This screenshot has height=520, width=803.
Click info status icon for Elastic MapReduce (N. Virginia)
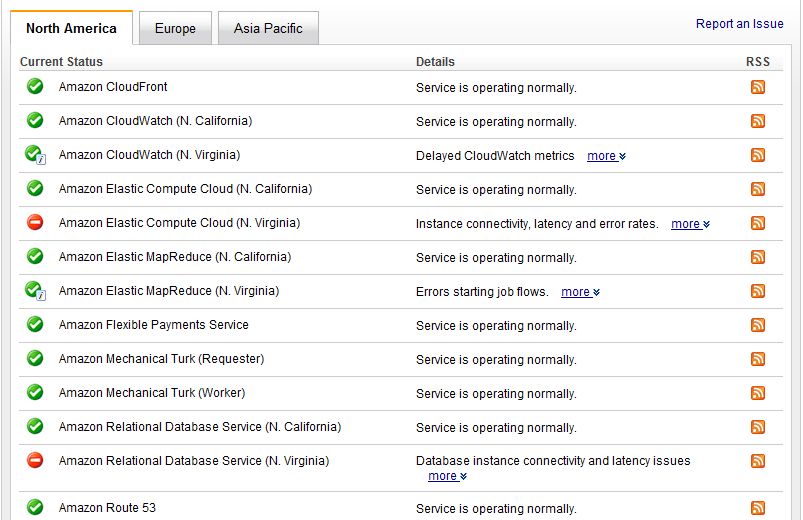pos(35,291)
